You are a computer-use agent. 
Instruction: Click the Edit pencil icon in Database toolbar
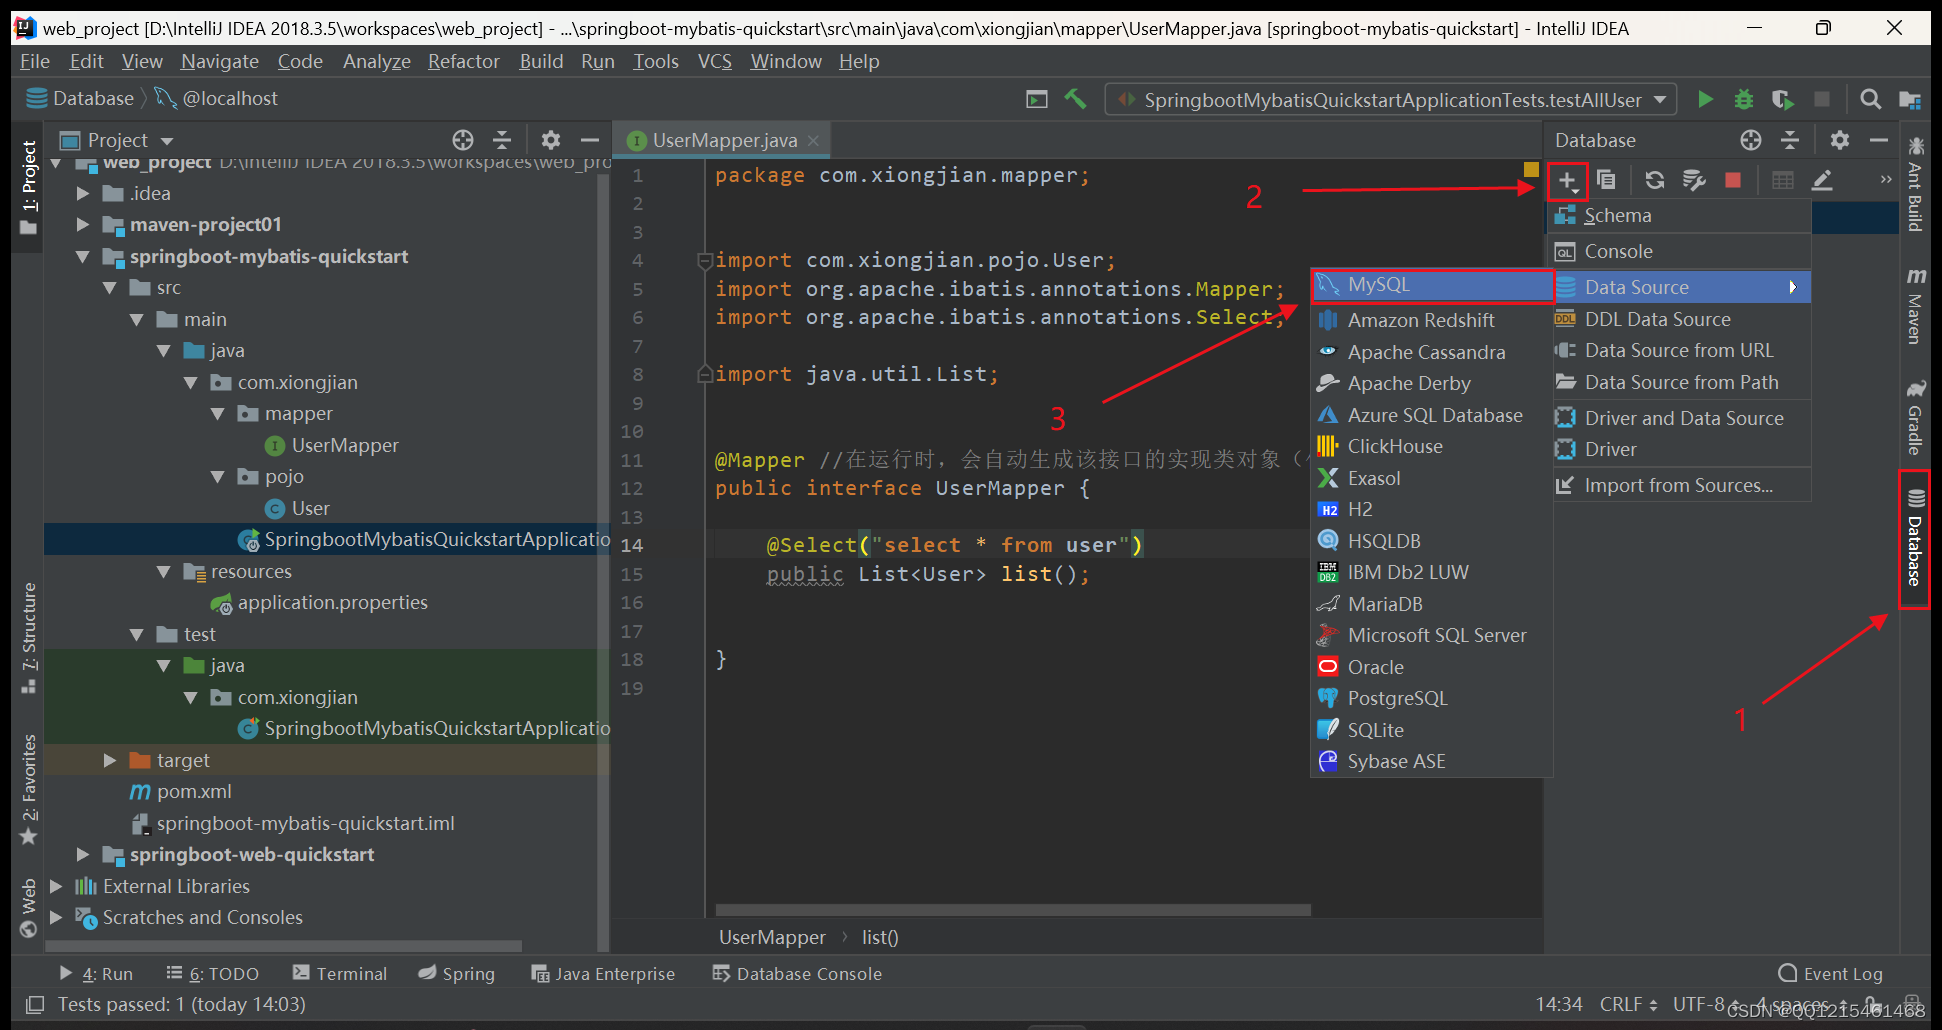click(1822, 180)
